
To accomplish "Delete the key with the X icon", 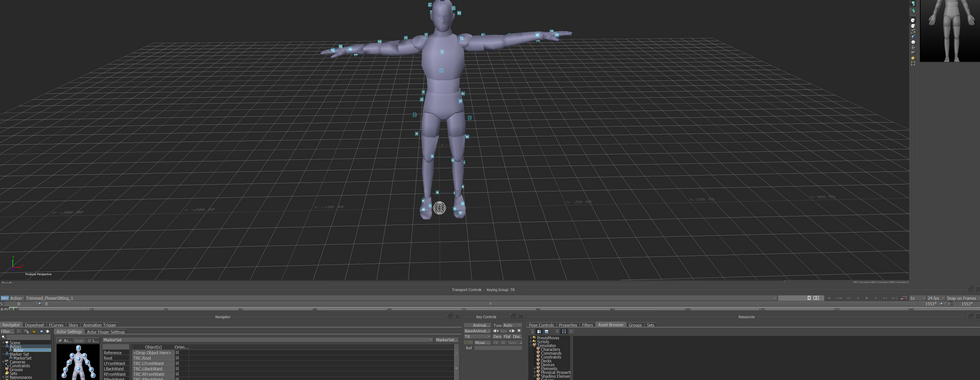I will [519, 331].
